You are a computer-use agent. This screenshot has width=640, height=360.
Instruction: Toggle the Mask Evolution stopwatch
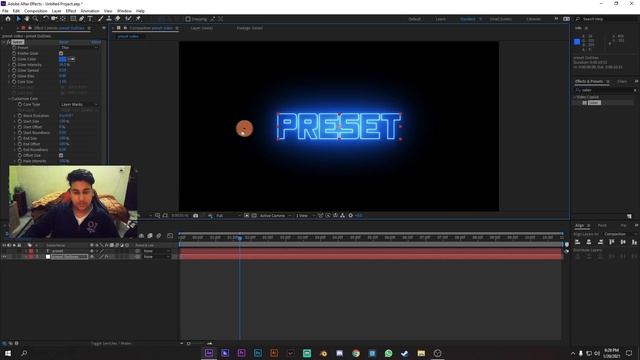(20, 116)
